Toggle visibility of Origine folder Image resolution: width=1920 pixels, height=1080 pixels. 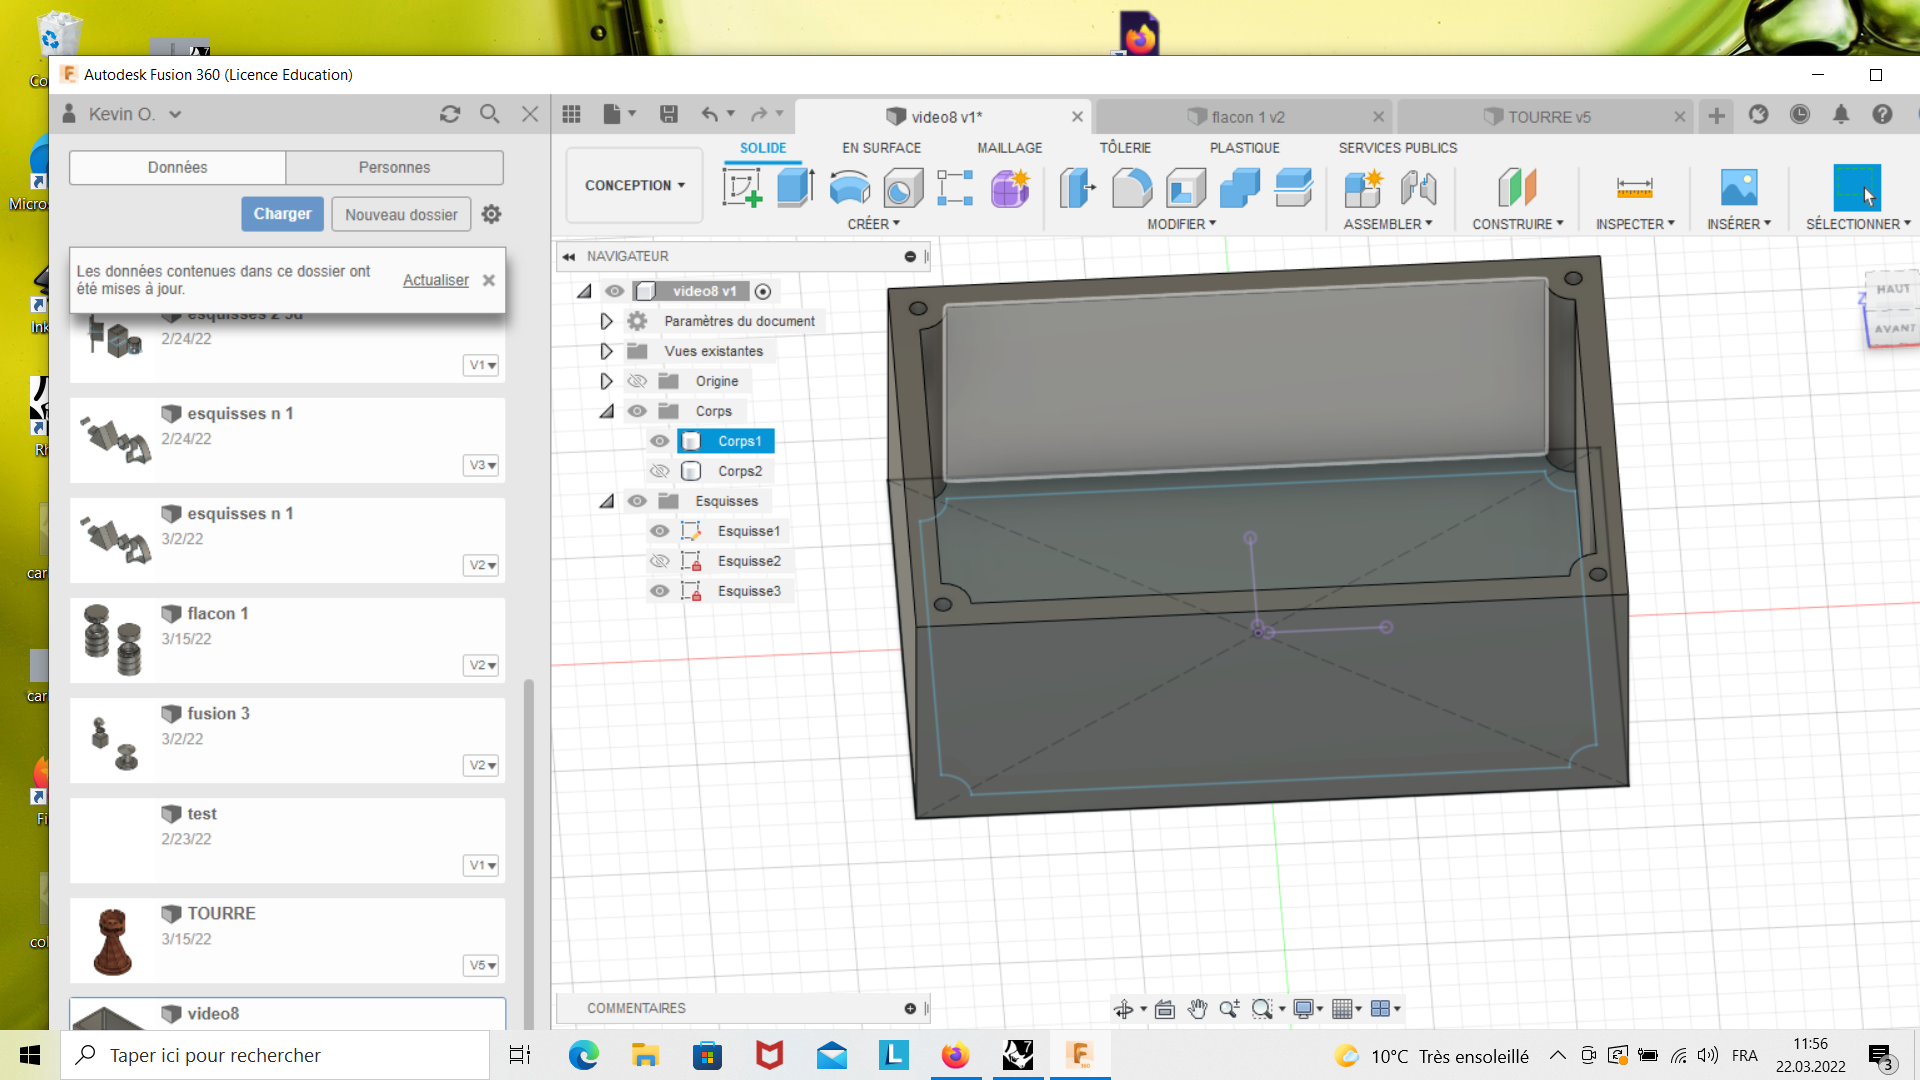coord(637,381)
